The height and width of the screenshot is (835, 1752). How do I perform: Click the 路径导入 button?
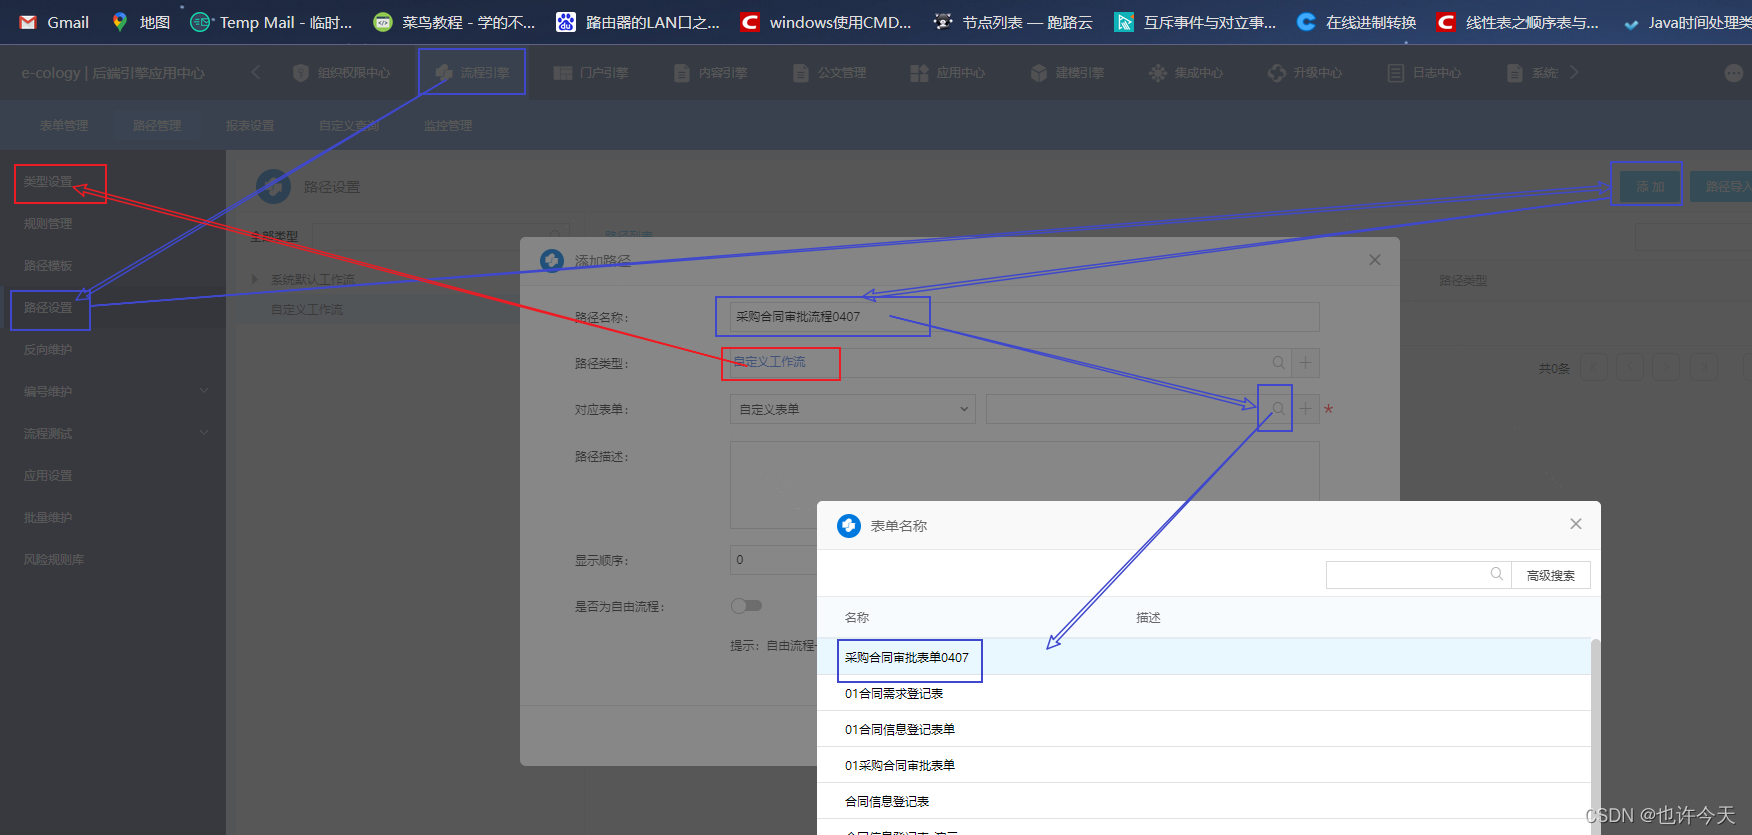point(1721,187)
